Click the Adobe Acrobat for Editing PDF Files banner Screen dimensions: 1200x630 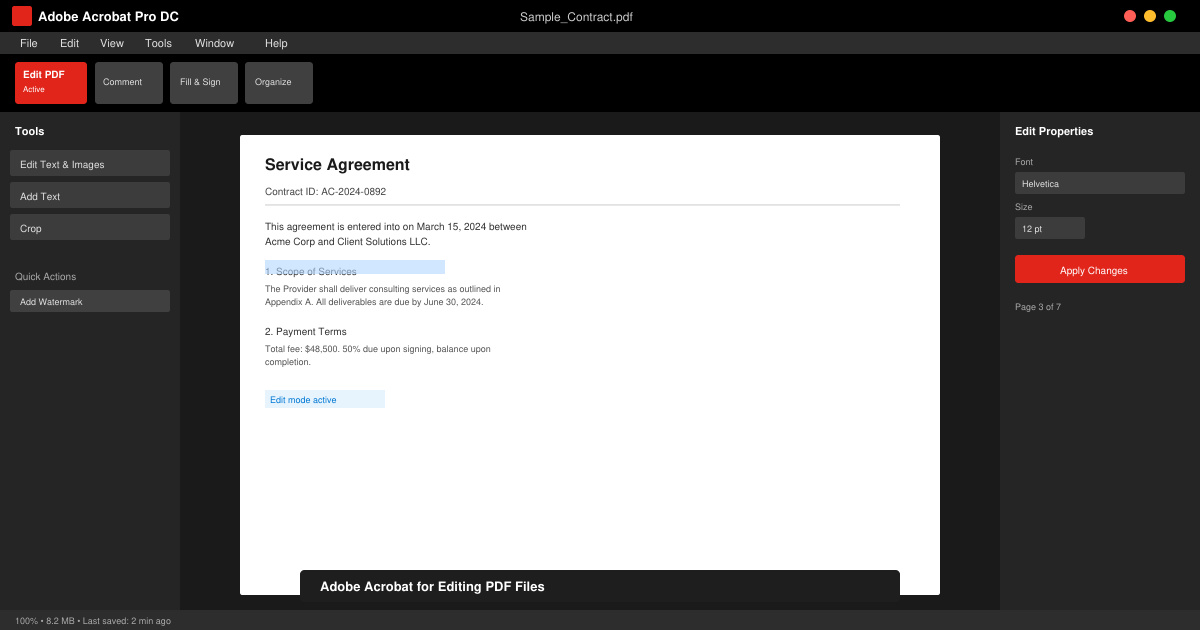point(600,583)
